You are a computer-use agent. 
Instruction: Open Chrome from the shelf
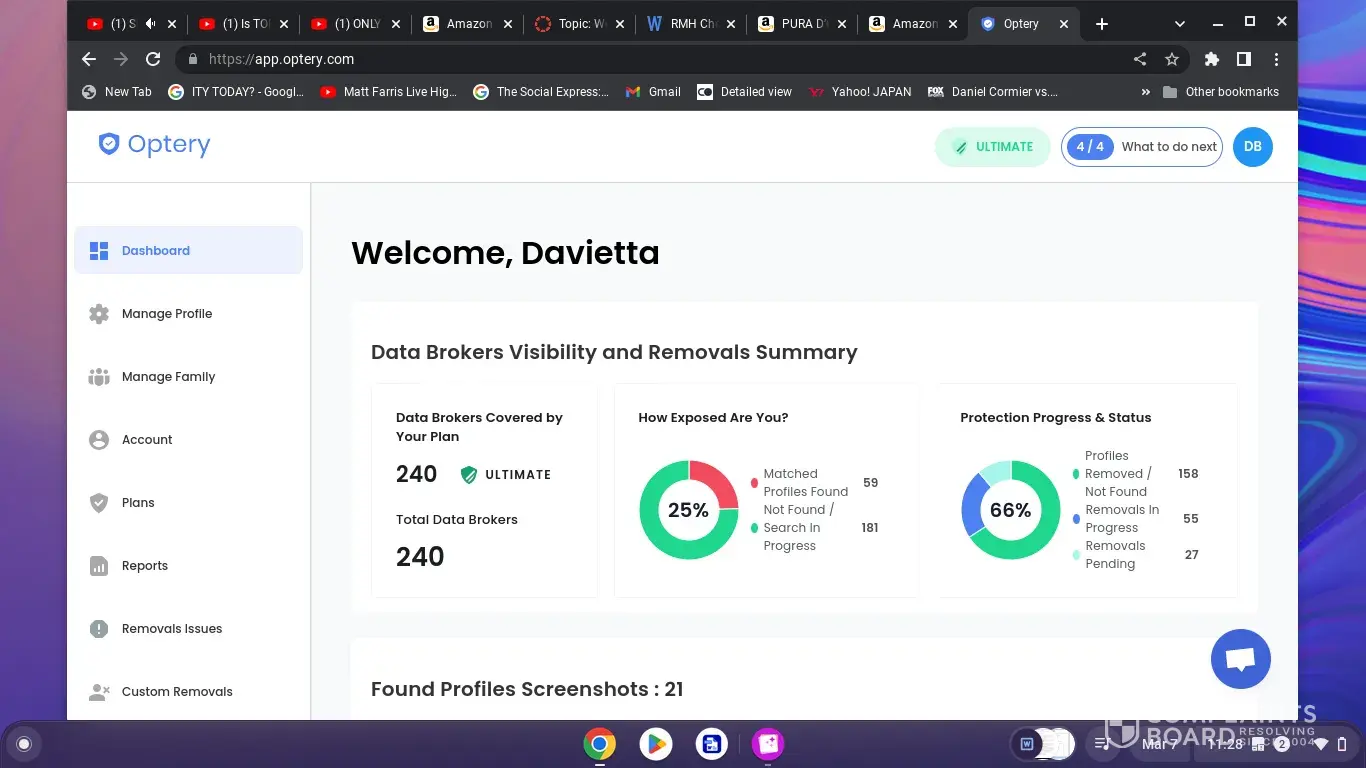(600, 744)
